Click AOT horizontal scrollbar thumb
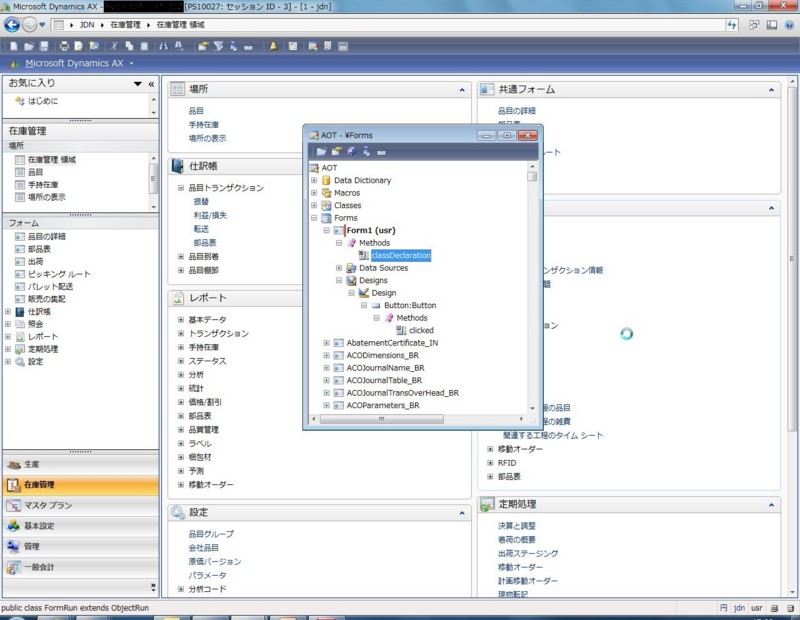 (x=381, y=419)
